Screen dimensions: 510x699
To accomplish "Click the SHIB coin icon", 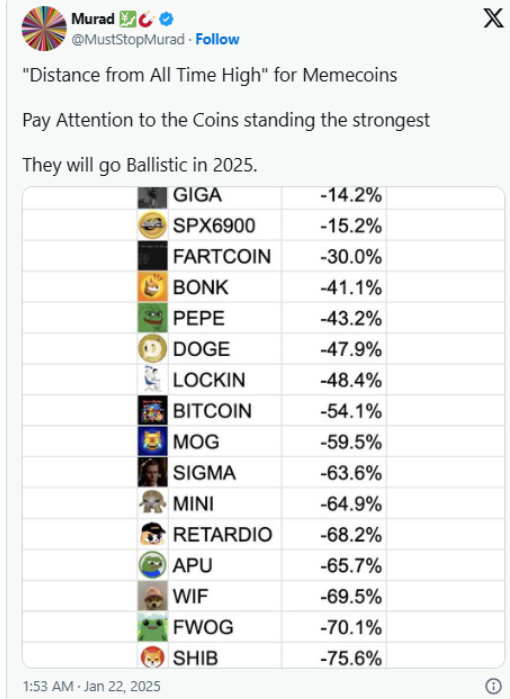I will 152,657.
